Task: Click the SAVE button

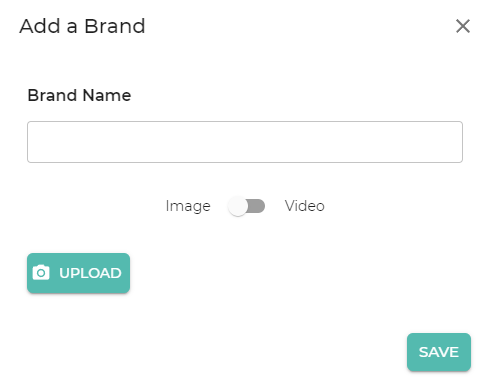Action: coord(439,352)
